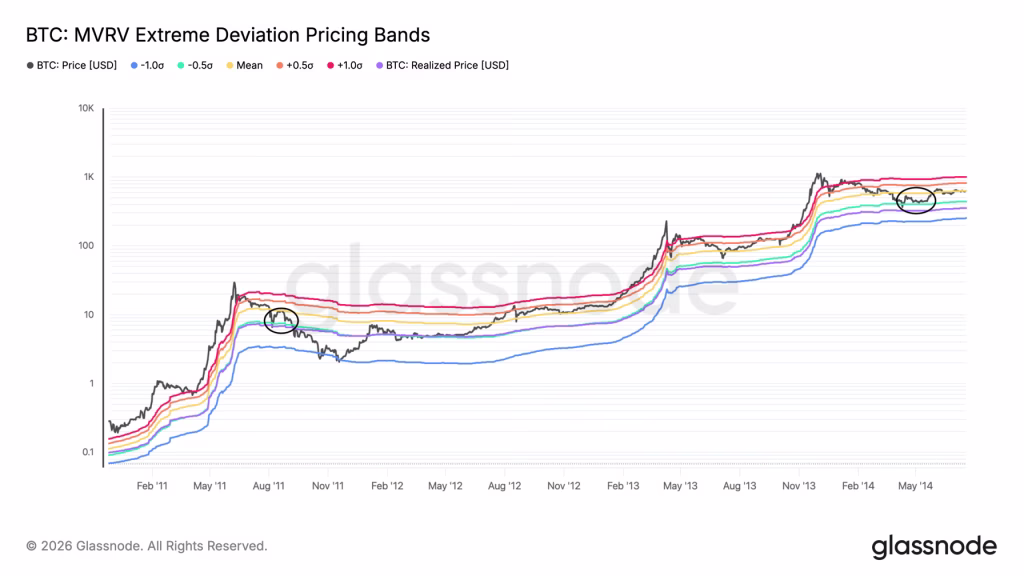Click the Glassnode copyright notice text
This screenshot has width=1024, height=576.
pos(147,546)
